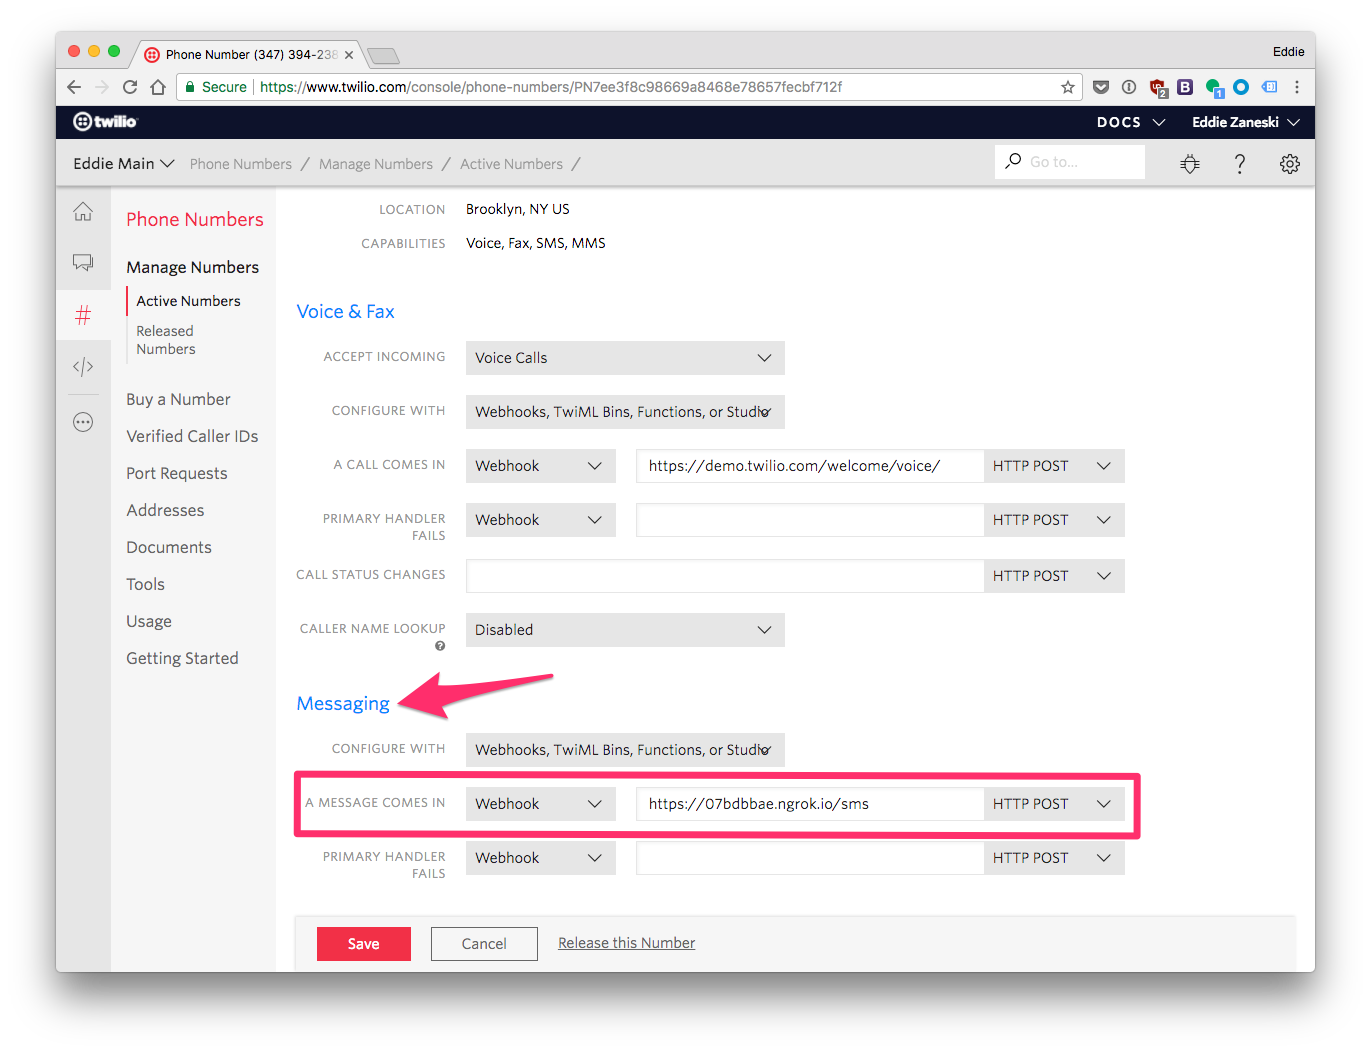Bookmark this page with the star icon

click(1068, 87)
